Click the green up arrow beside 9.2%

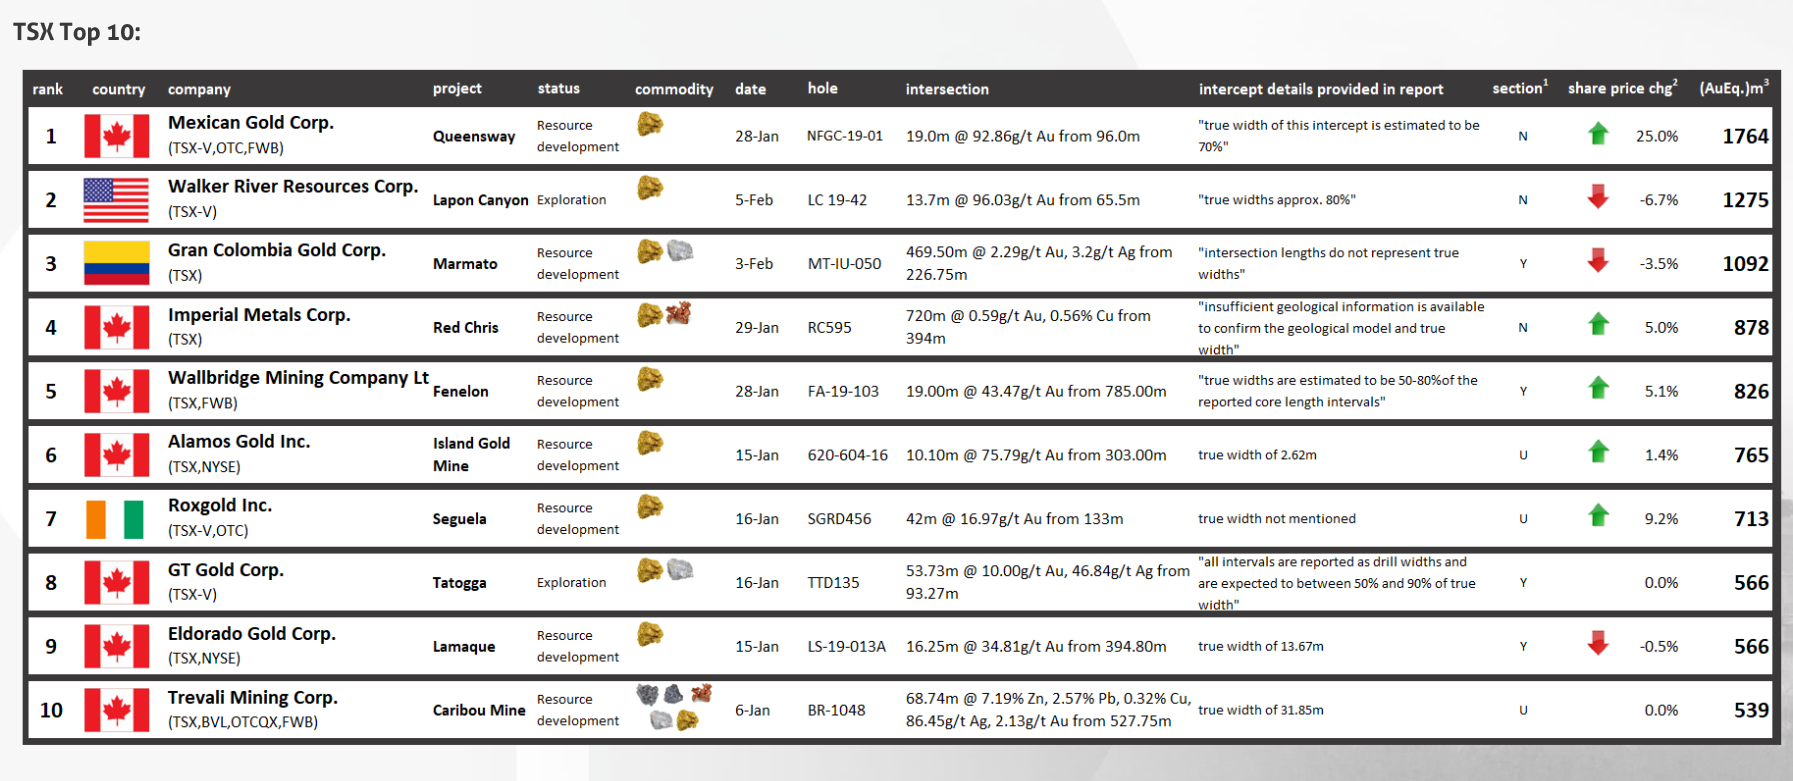coord(1598,516)
